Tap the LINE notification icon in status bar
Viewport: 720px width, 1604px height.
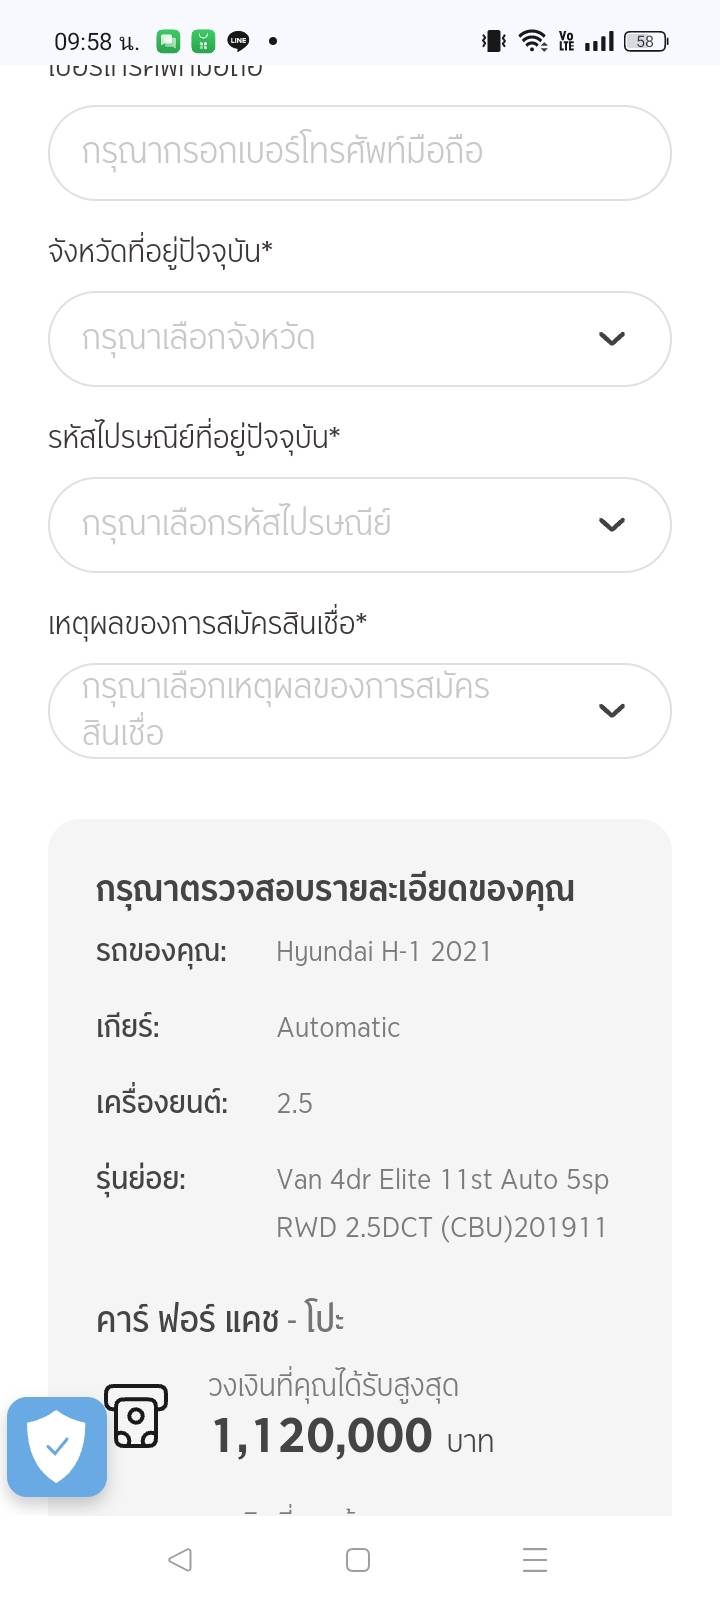coord(238,41)
